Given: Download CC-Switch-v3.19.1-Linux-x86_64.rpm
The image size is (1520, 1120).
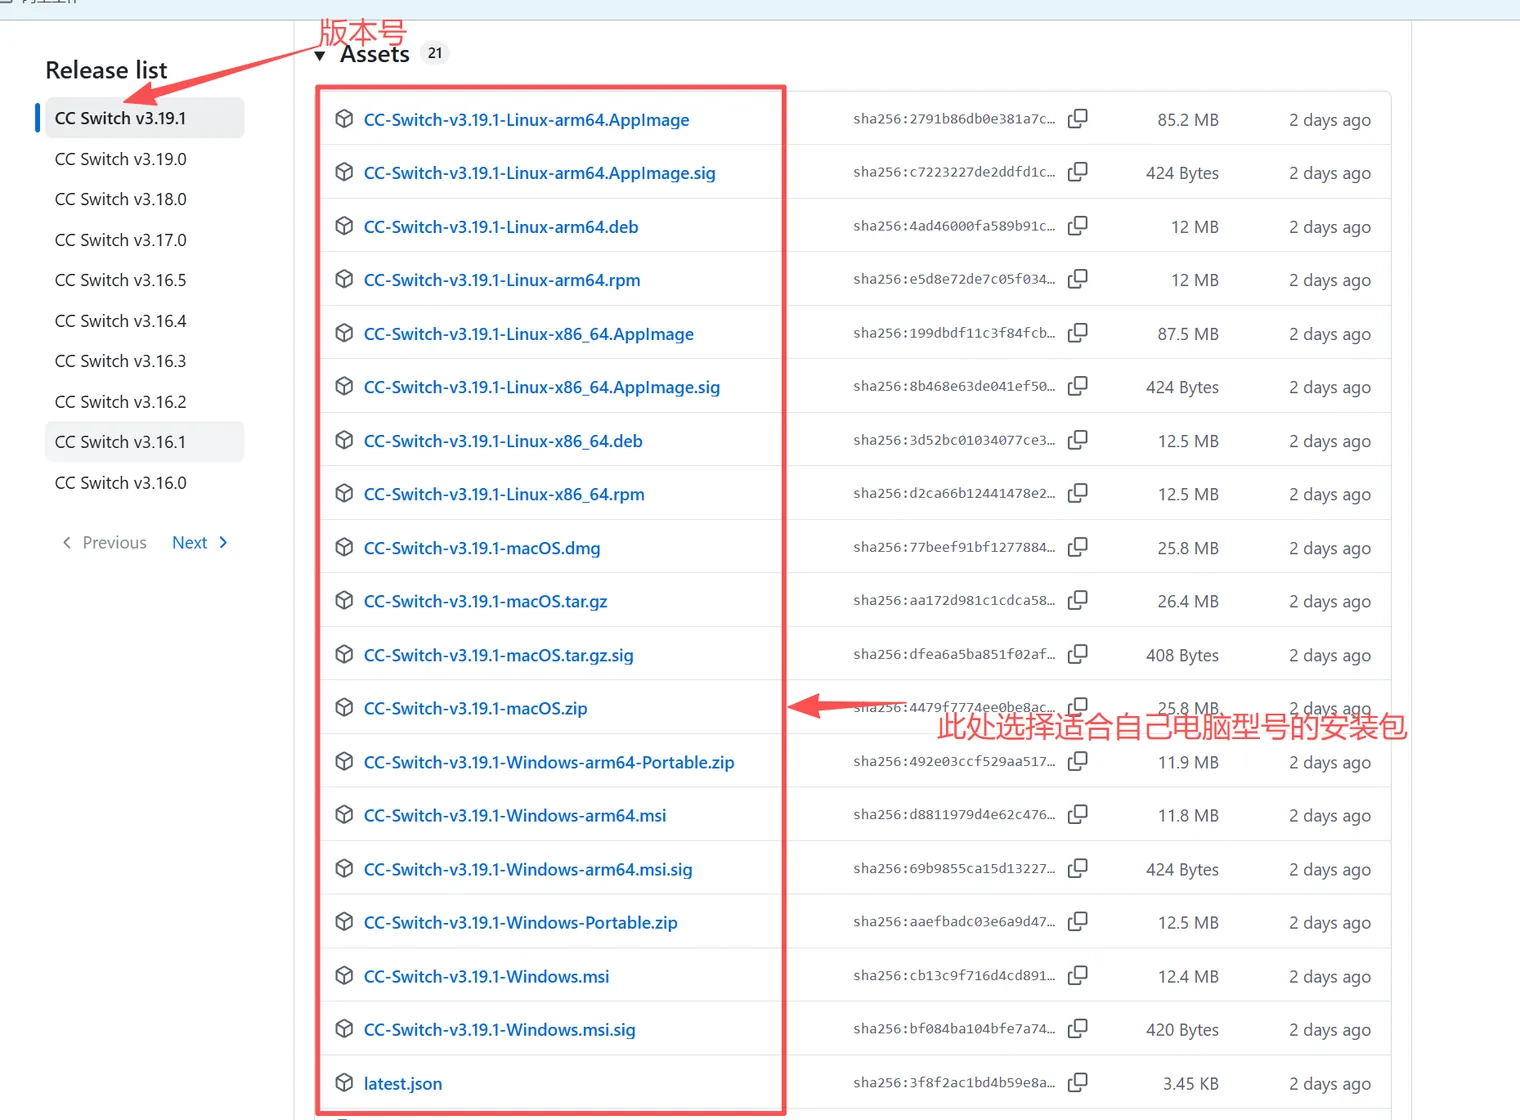Looking at the screenshot, I should [504, 494].
